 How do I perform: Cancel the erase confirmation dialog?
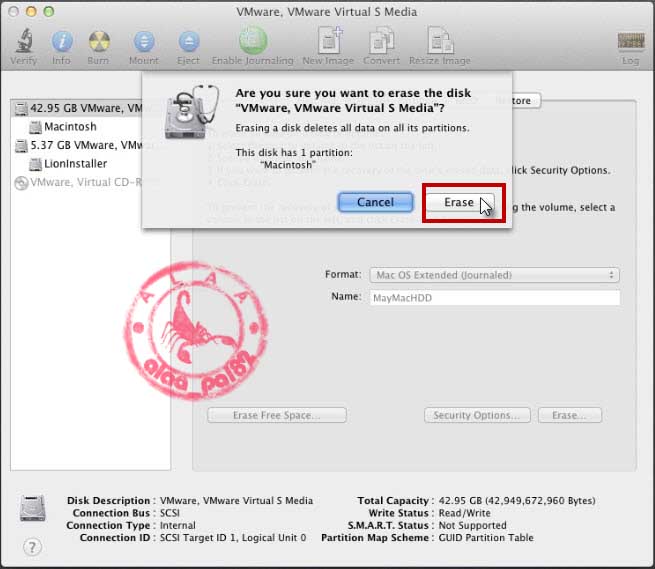(375, 202)
